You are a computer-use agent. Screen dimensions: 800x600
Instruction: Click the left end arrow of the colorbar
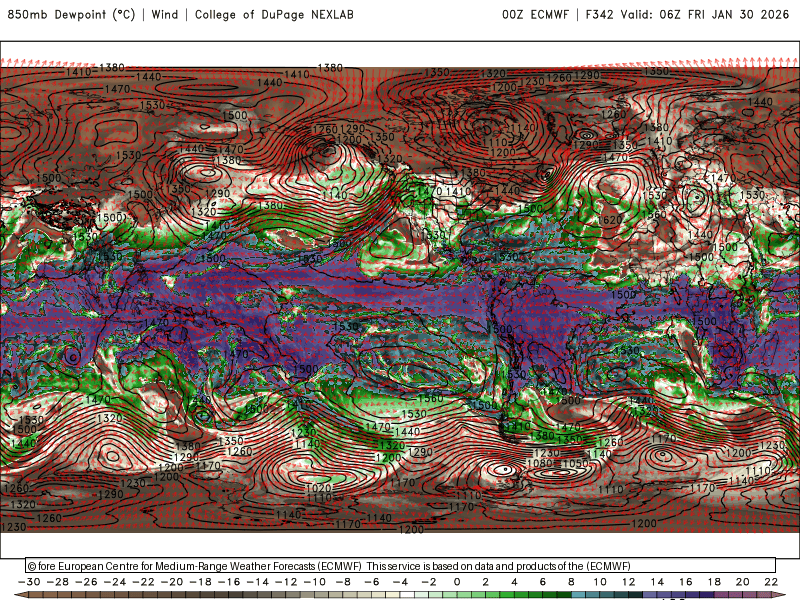click(x=20, y=595)
